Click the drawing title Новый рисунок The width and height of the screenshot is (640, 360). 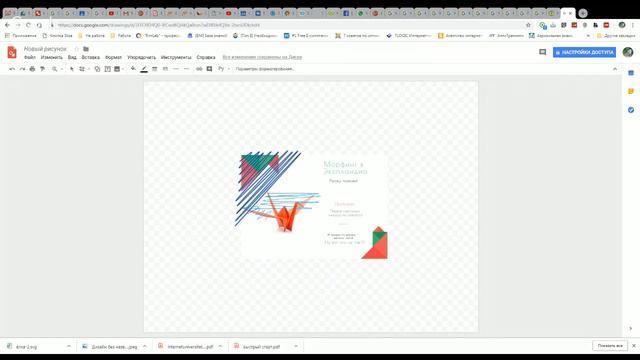45,49
